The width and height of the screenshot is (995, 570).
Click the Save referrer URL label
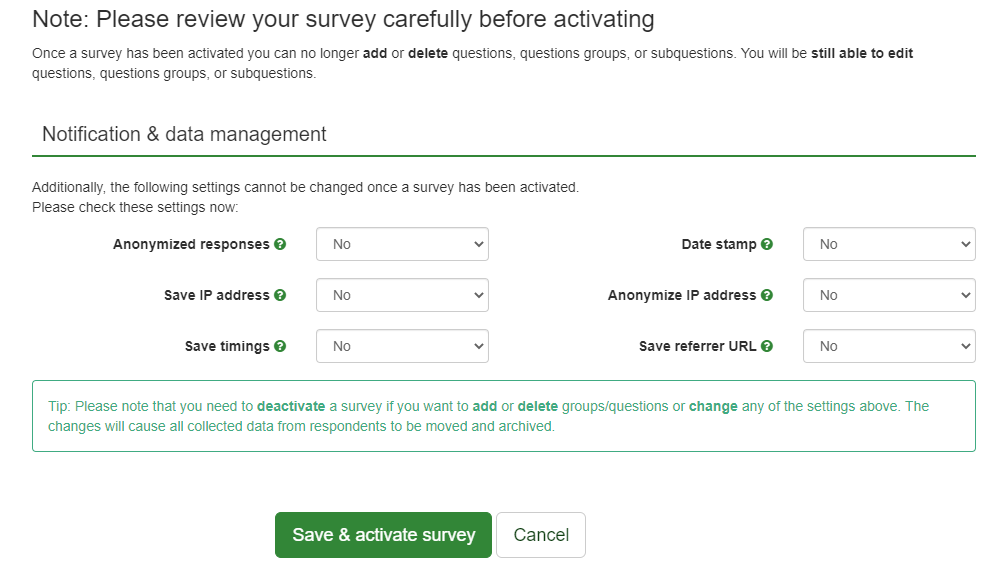click(697, 346)
